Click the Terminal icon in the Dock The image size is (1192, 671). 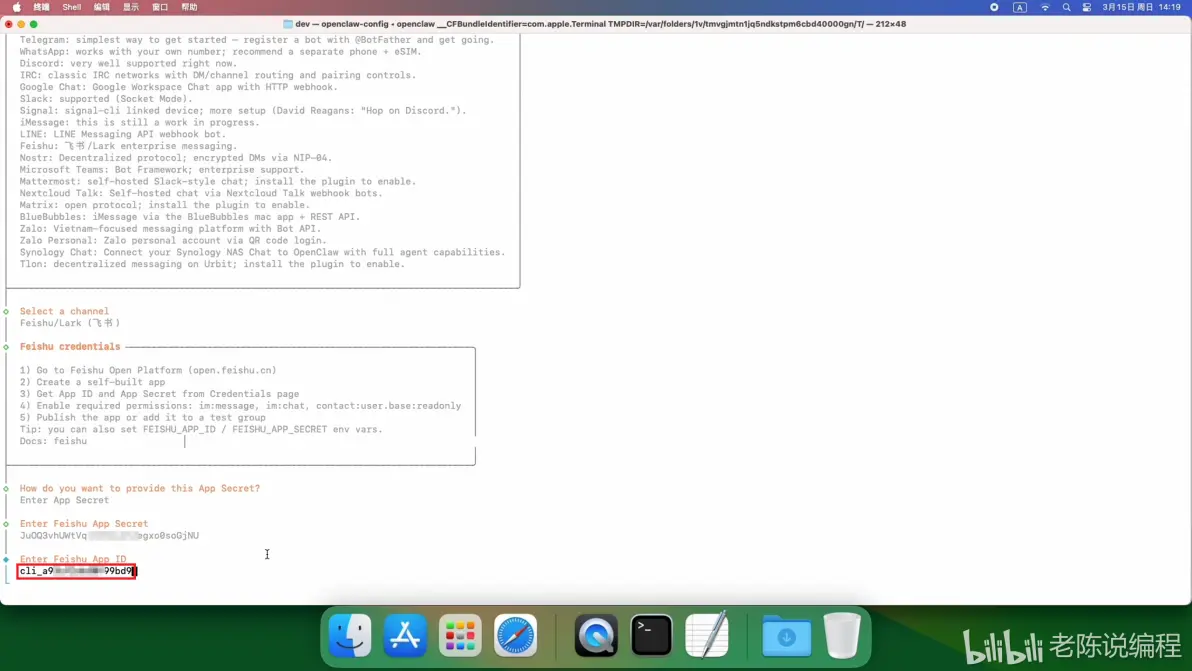(x=651, y=635)
